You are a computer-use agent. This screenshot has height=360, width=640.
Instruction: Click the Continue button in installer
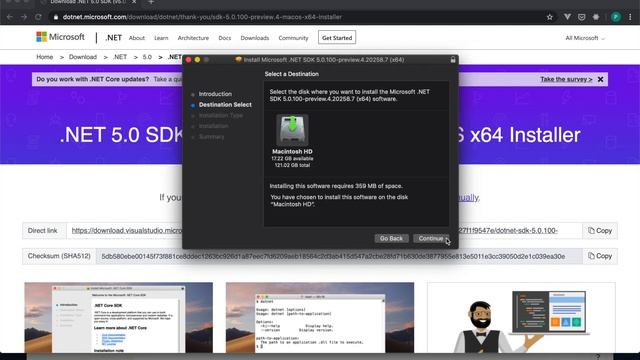[431, 238]
